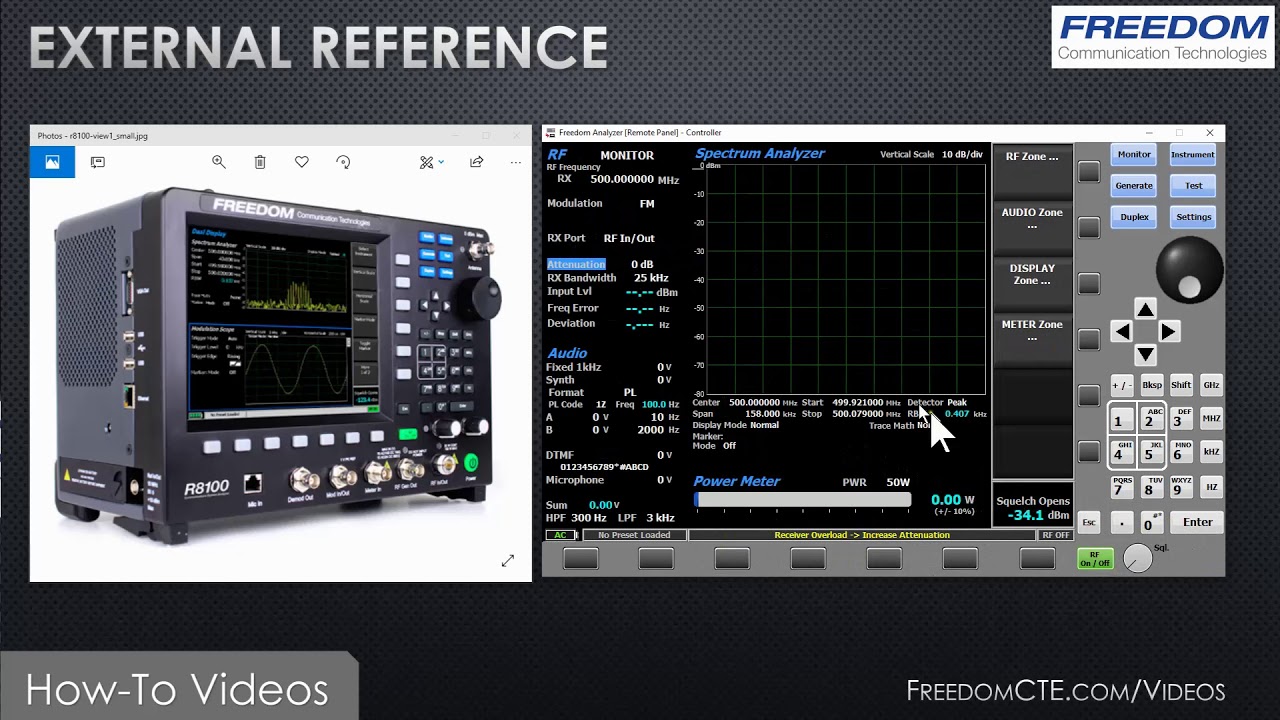The image size is (1280, 720).
Task: Open the RF Zone softkey menu
Action: pyautogui.click(x=1032, y=170)
